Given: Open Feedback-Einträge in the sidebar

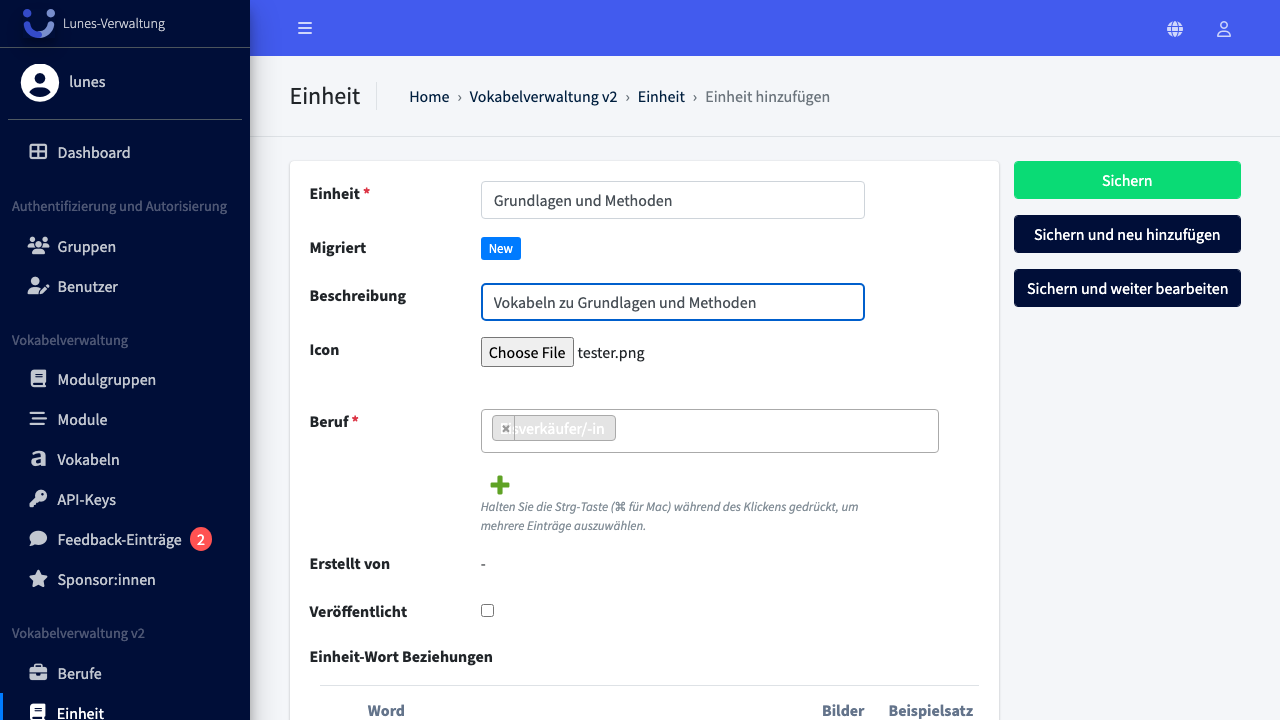Looking at the screenshot, I should tap(125, 539).
